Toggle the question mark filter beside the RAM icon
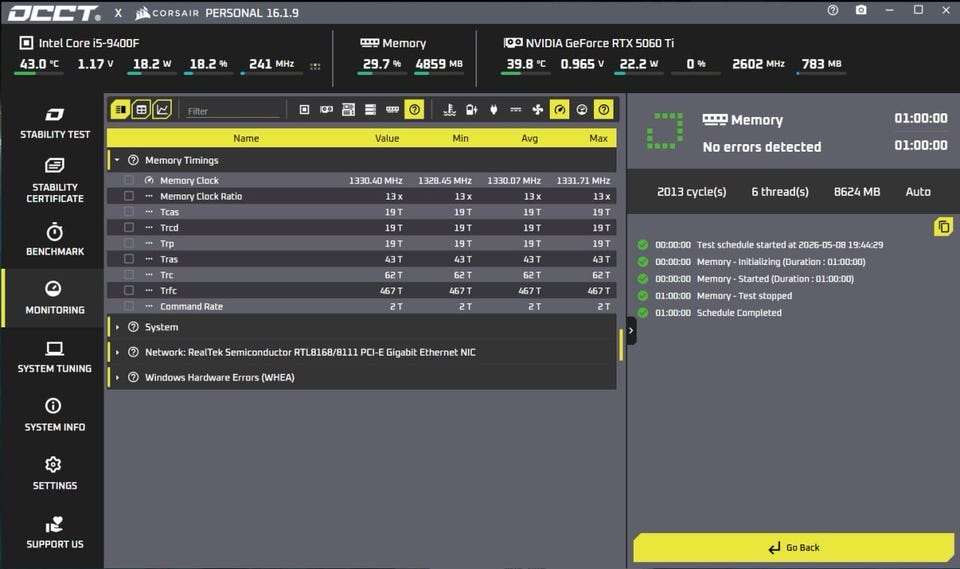This screenshot has width=960, height=569. pyautogui.click(x=414, y=110)
